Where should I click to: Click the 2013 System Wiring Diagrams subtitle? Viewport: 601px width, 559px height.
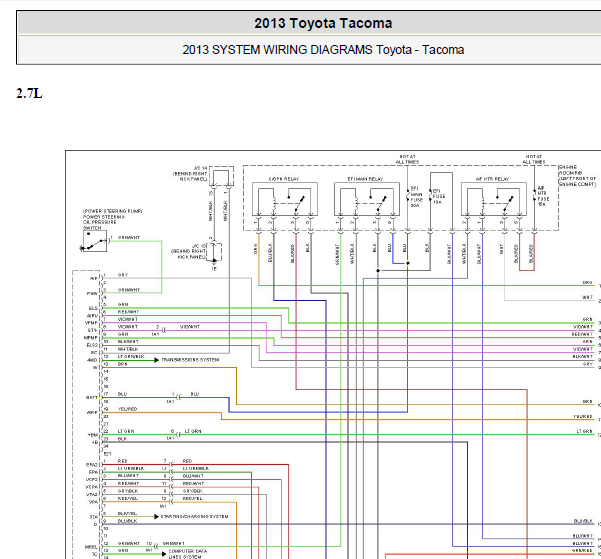pyautogui.click(x=309, y=49)
